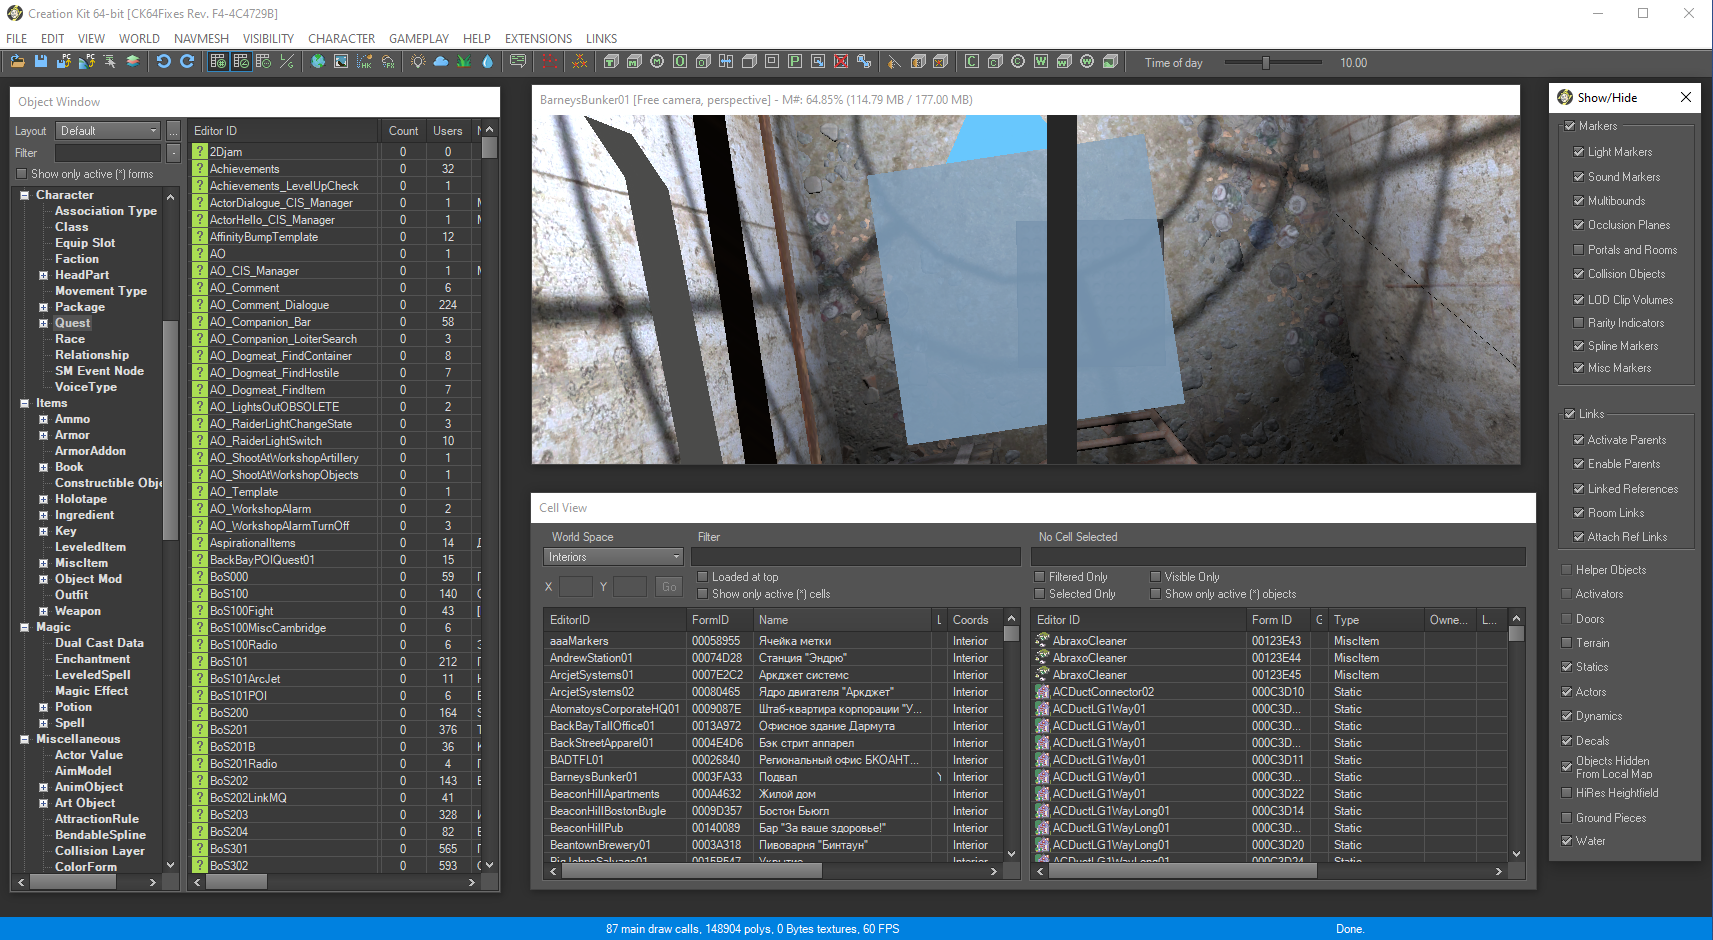Check 'Show only active (*) forms' box
The width and height of the screenshot is (1713, 940).
pyautogui.click(x=22, y=174)
